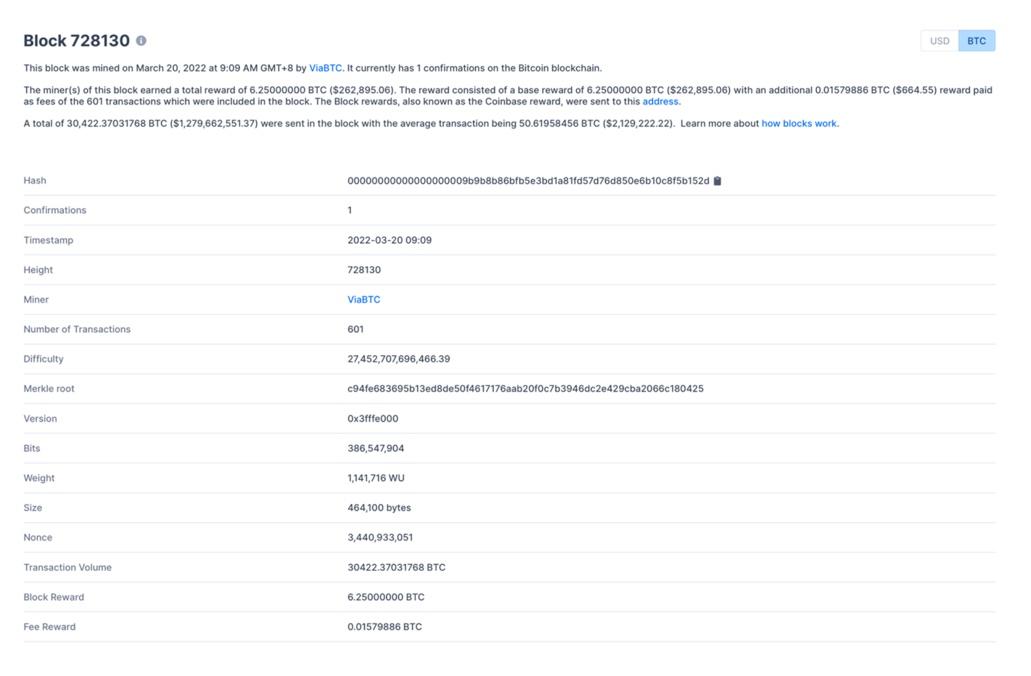Viewport: 1031px width, 676px height.
Task: Click the Block Reward row label
Action: tap(54, 597)
